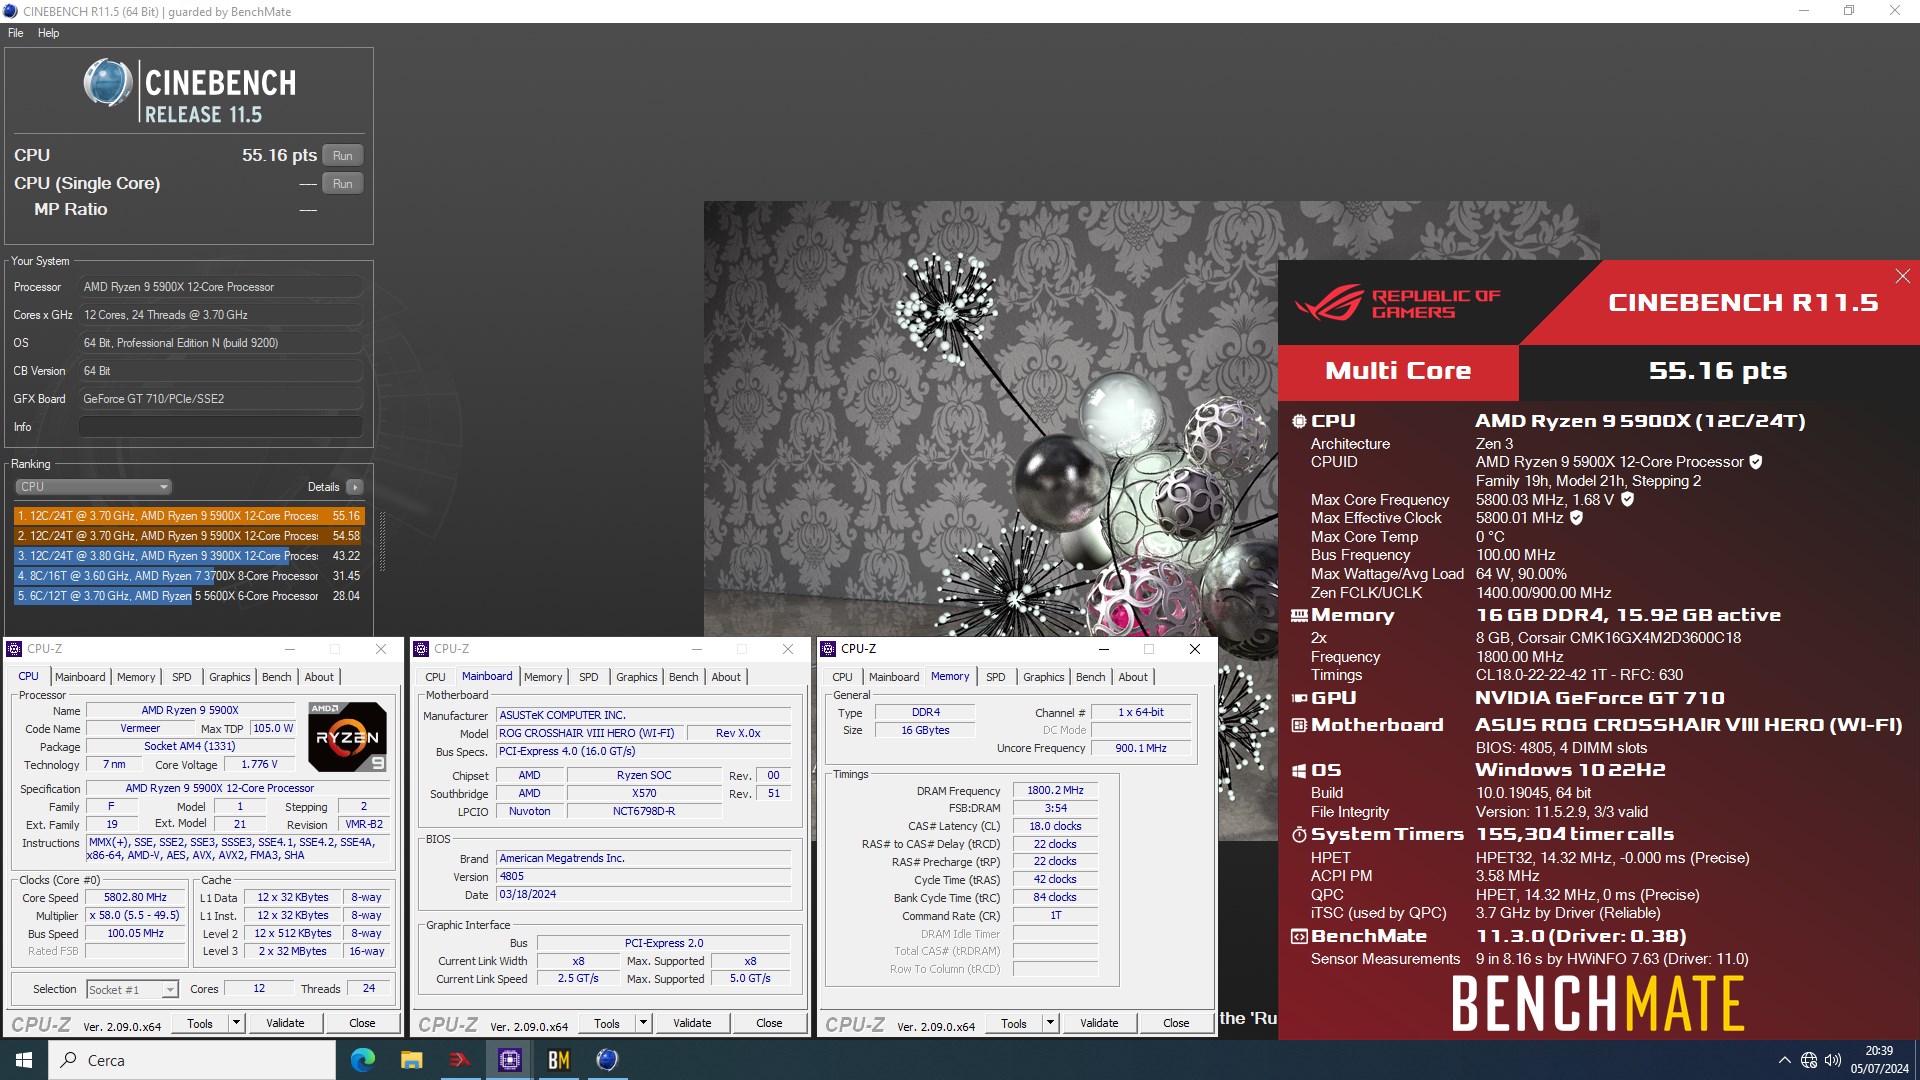The width and height of the screenshot is (1920, 1080).
Task: Select ranking entry scoring 54.58
Action: point(189,536)
